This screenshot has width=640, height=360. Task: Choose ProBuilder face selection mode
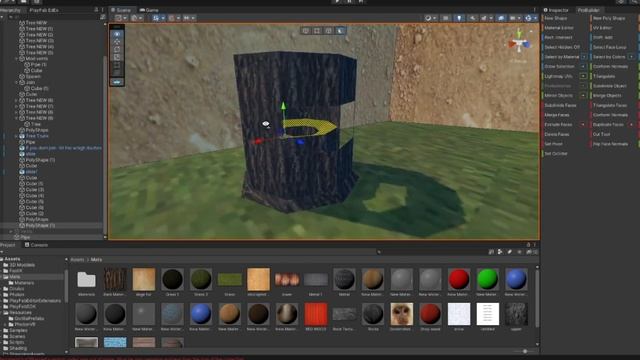(340, 31)
